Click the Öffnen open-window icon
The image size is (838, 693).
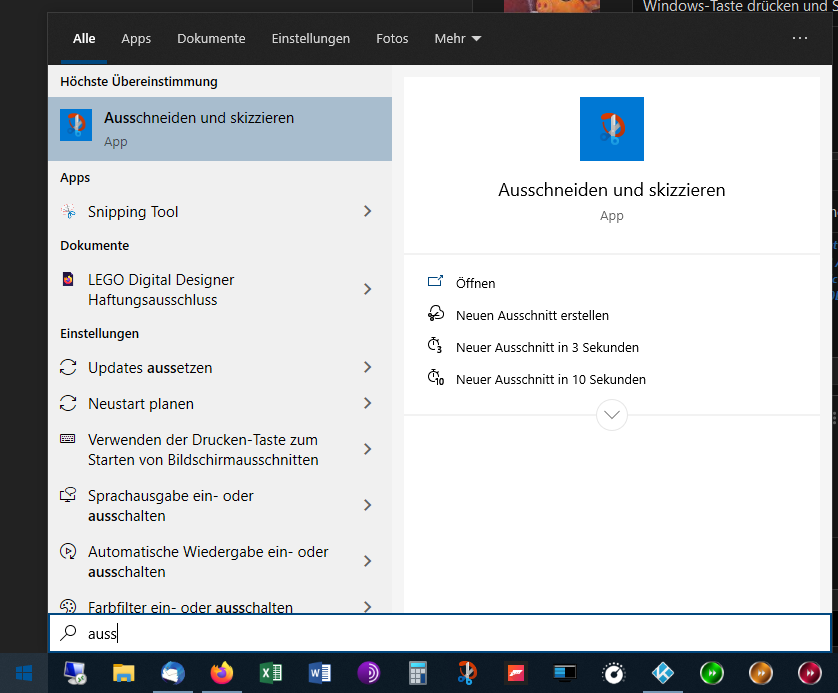point(436,281)
